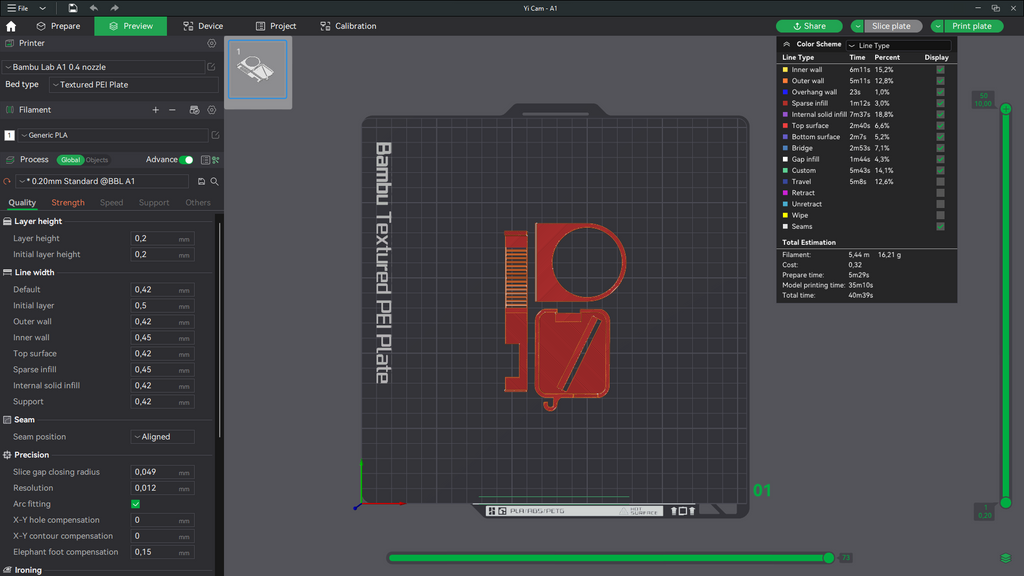Open the Calibration tab
Screen dimensions: 1024x576
click(348, 26)
